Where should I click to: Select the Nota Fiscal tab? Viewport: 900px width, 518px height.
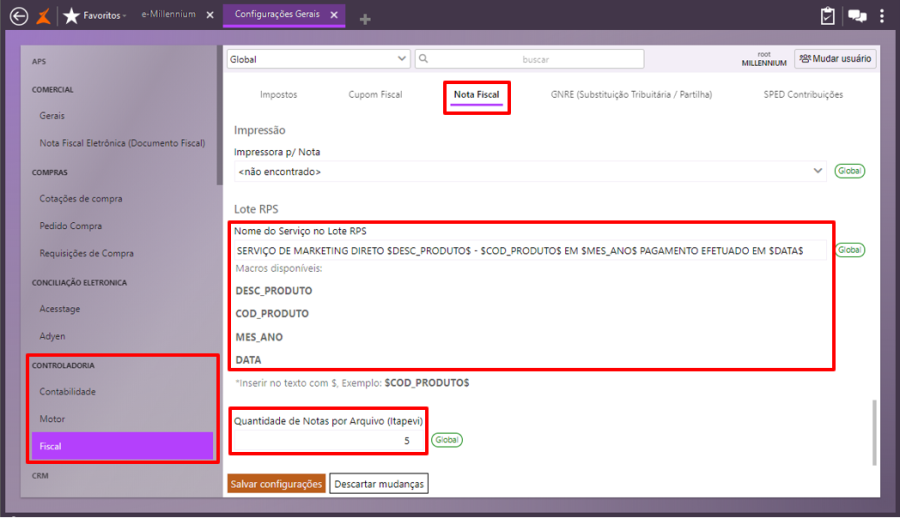(476, 95)
